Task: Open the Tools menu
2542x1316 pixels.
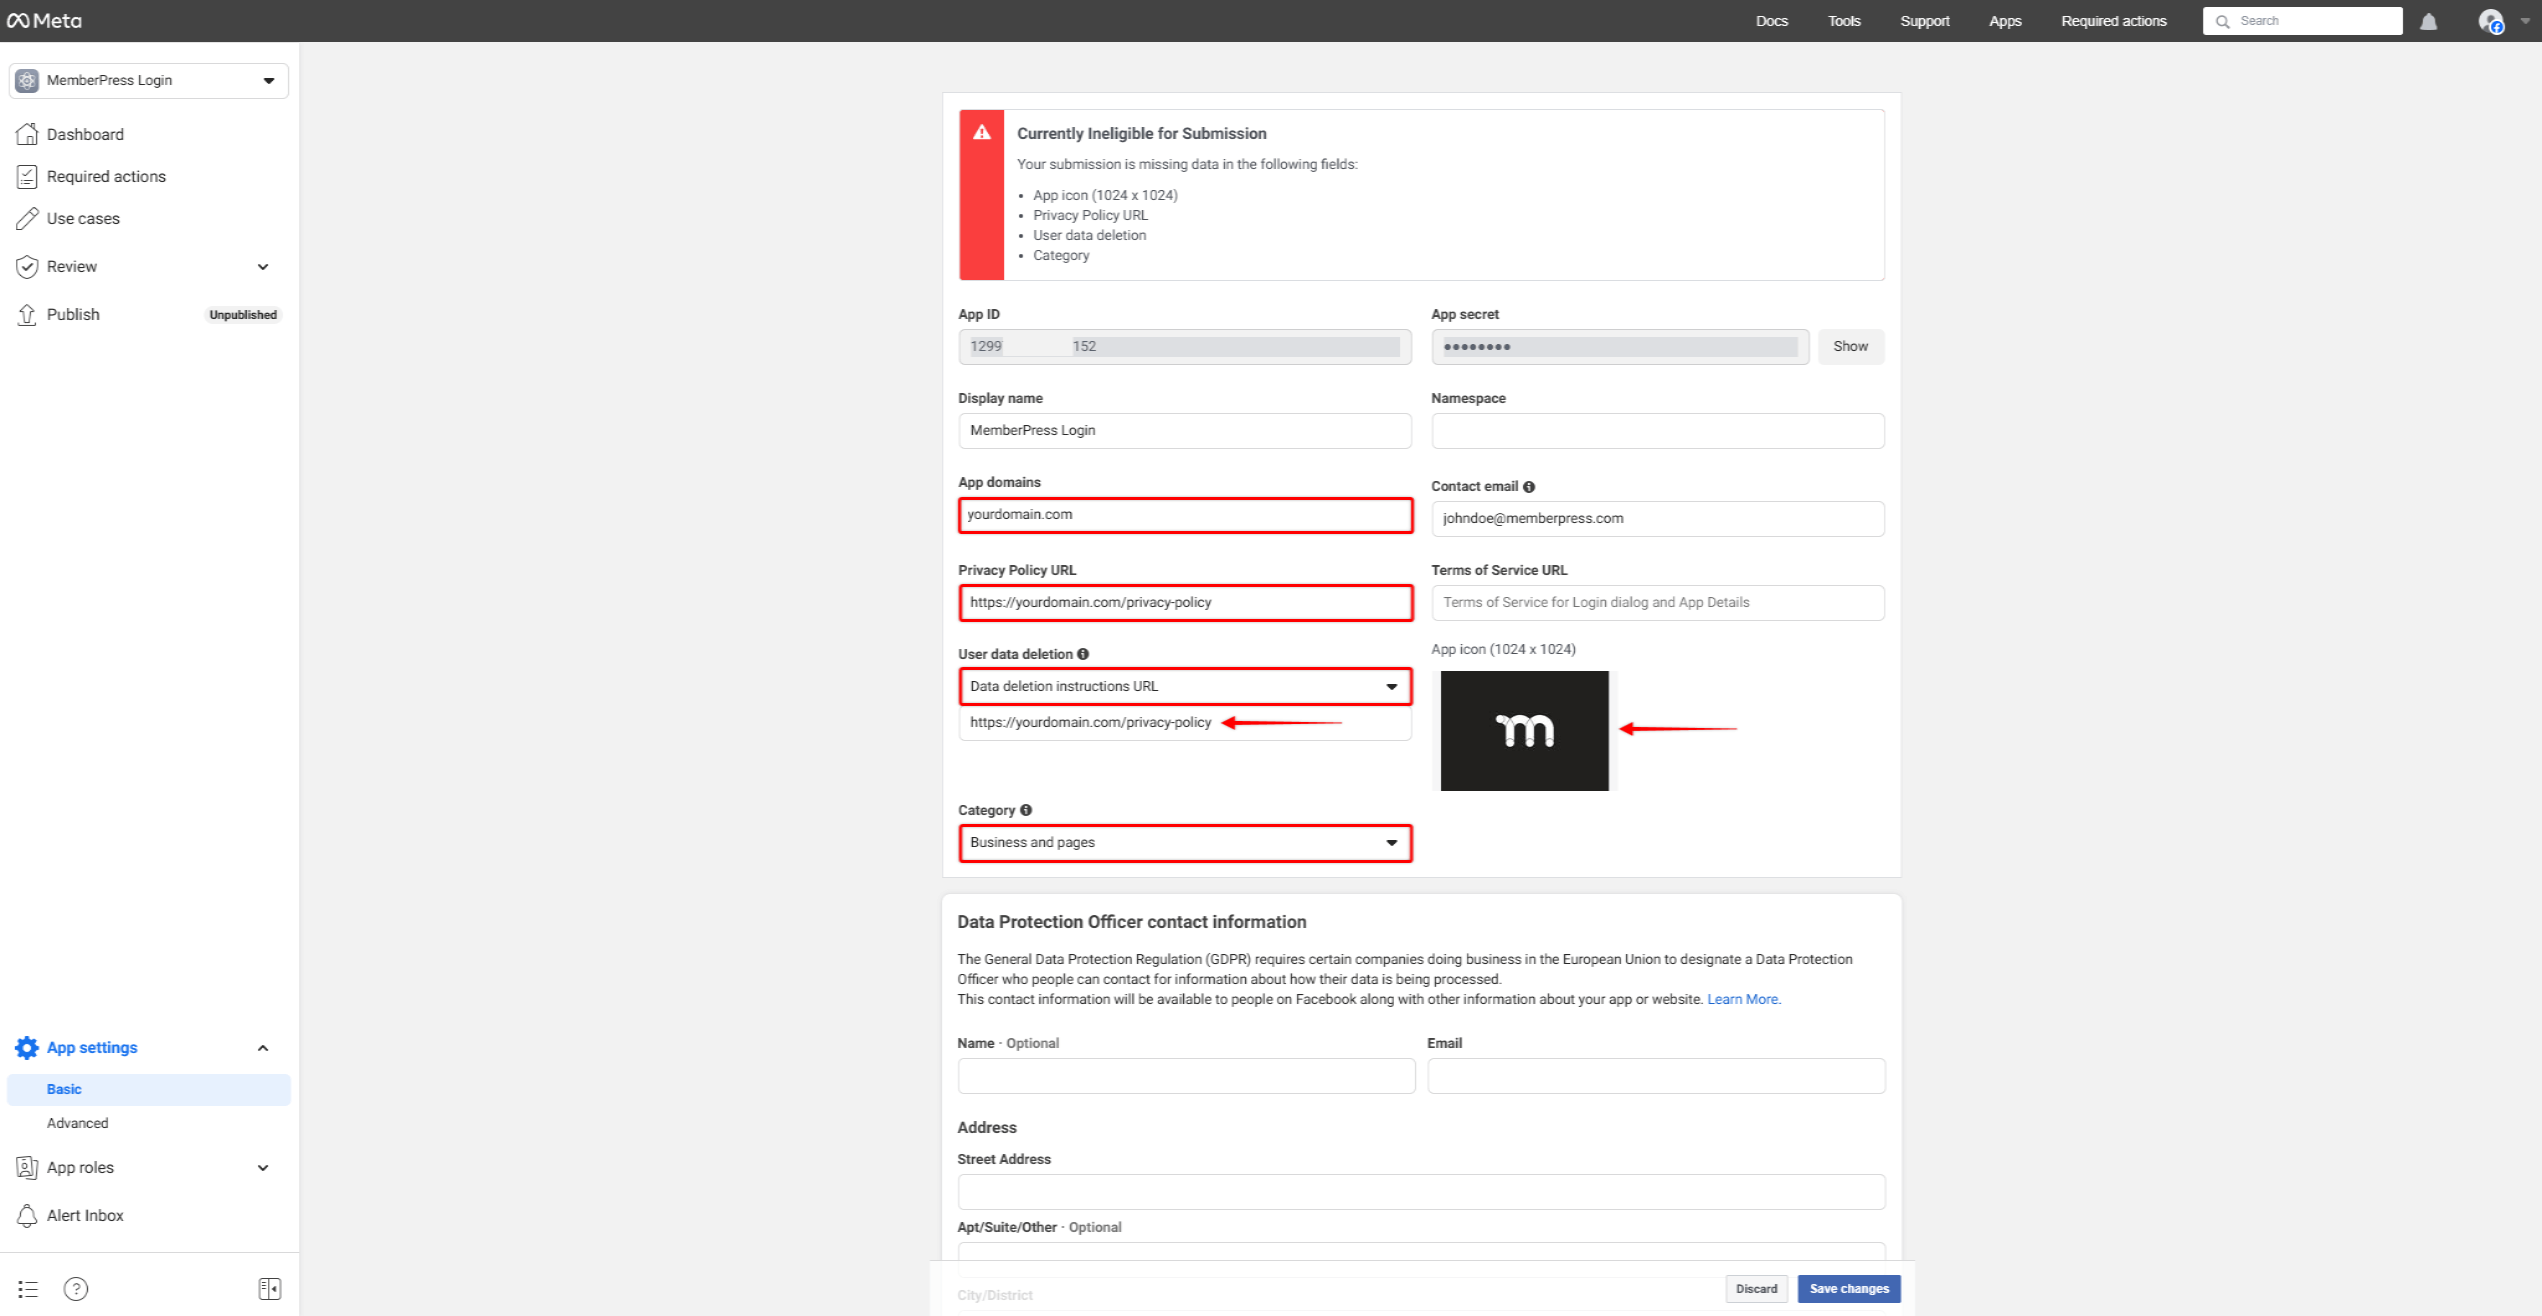Action: tap(1843, 20)
